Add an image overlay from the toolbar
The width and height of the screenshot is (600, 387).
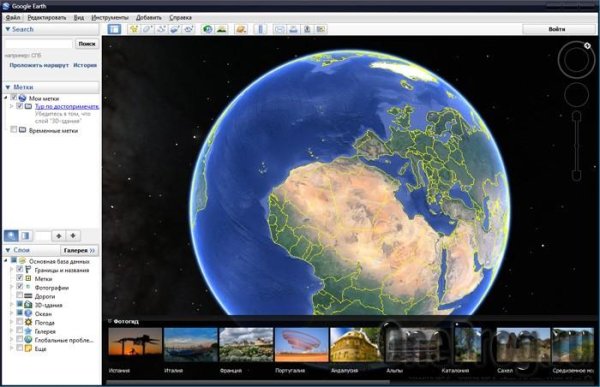pos(175,29)
